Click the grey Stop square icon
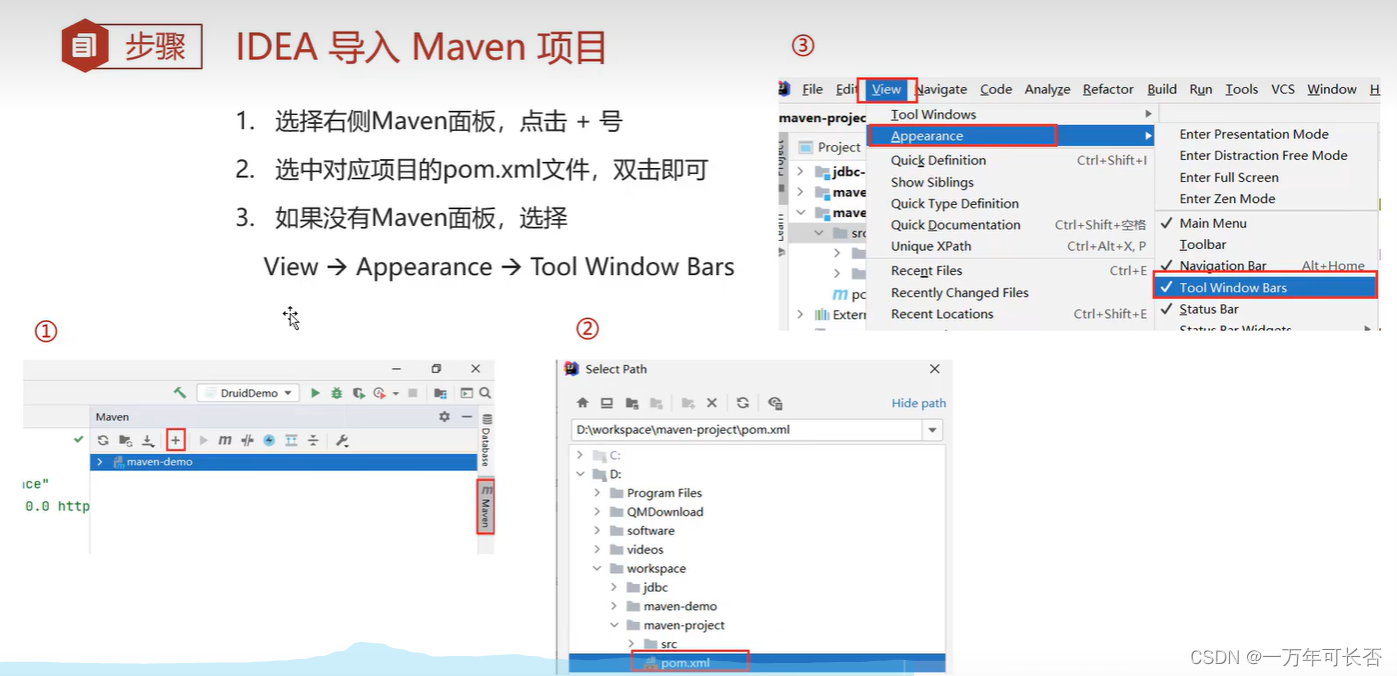 click(x=413, y=393)
